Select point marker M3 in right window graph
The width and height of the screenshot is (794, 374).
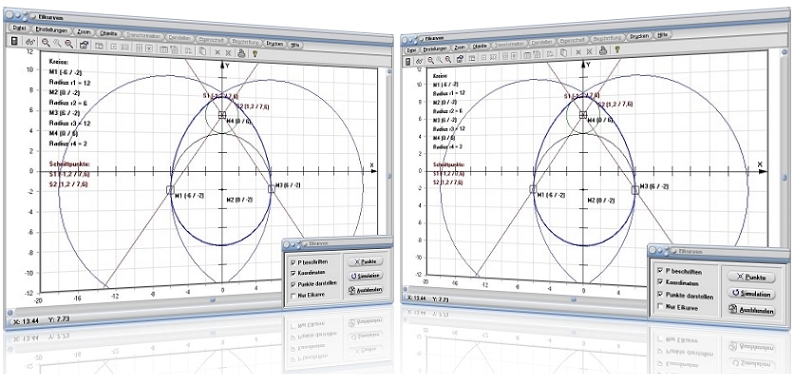point(635,190)
